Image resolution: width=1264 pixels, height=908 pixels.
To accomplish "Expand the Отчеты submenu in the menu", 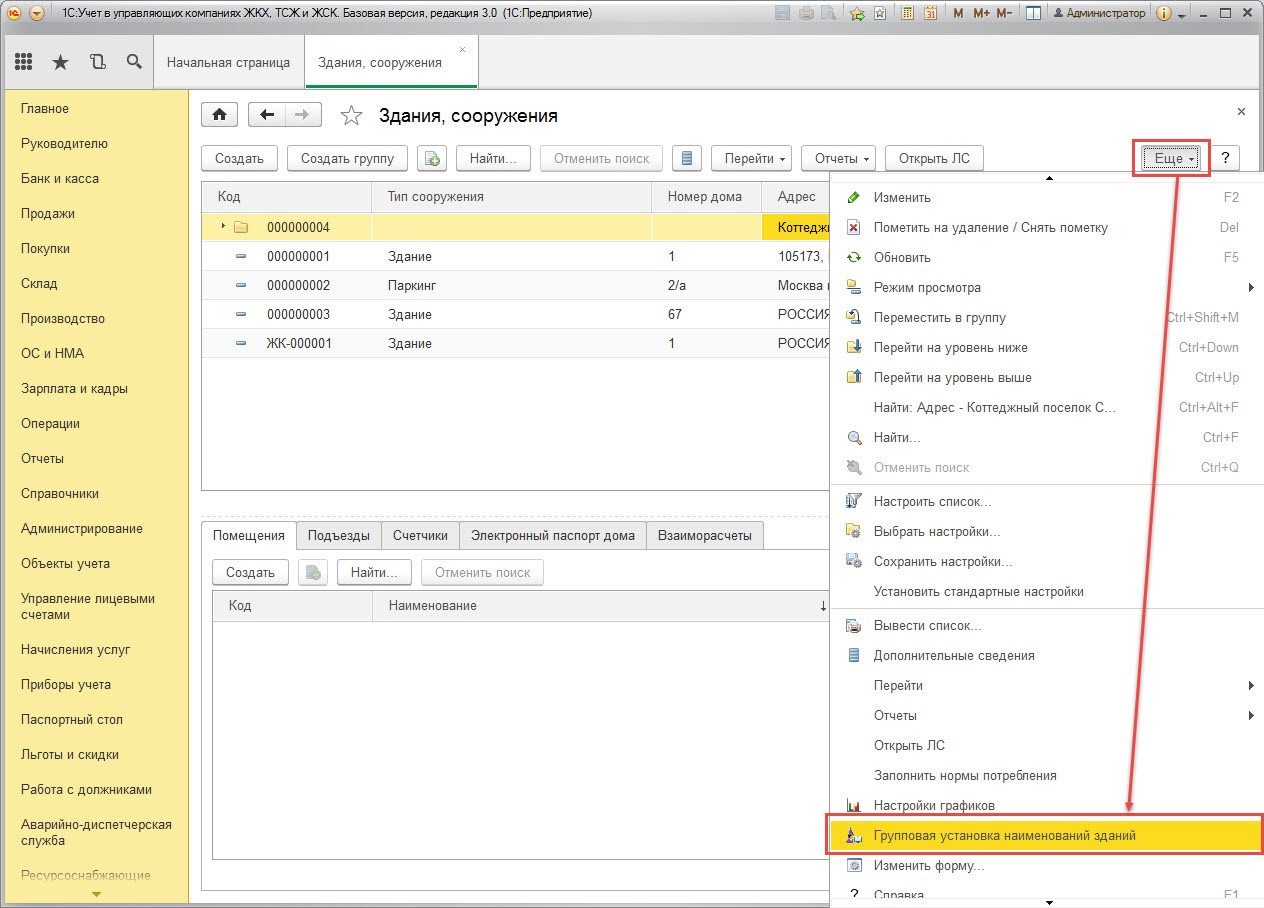I will (x=1251, y=716).
